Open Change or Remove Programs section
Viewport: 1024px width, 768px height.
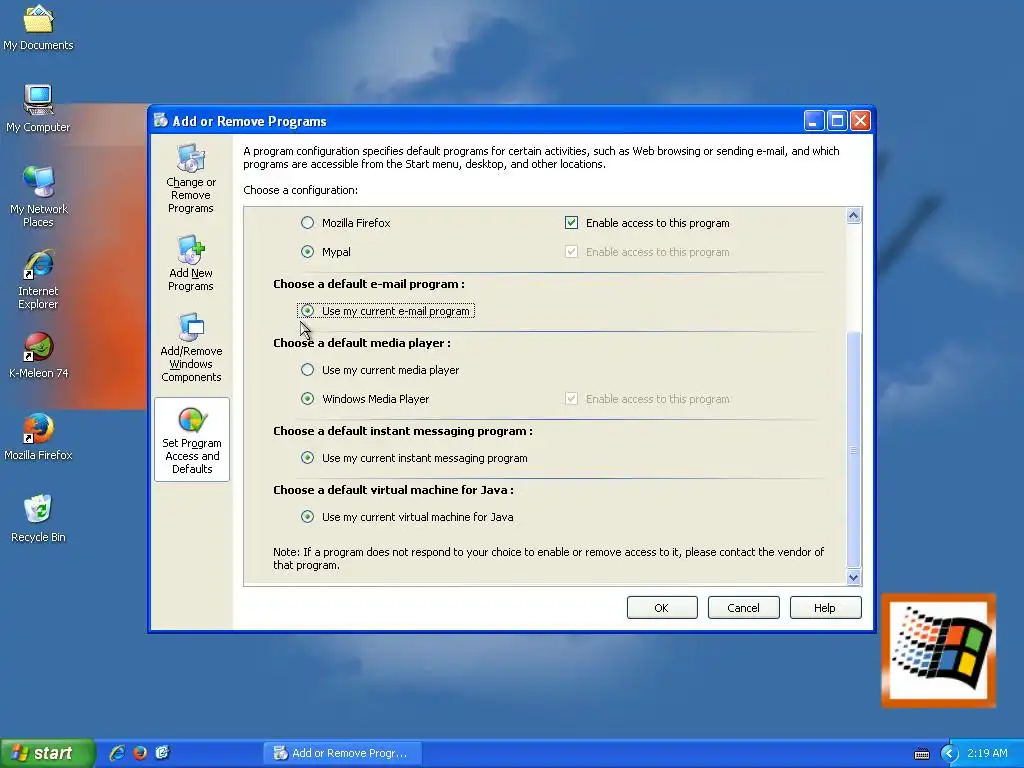tap(191, 178)
